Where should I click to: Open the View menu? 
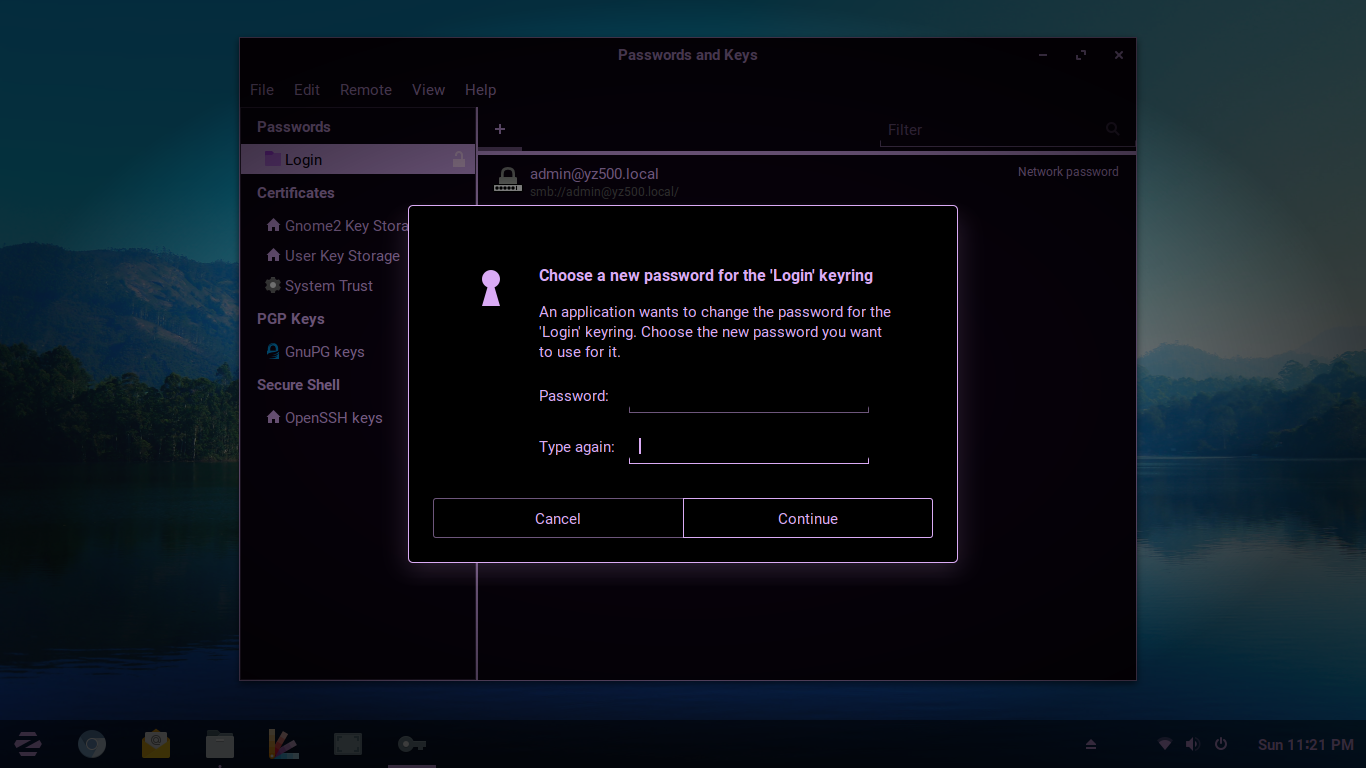pyautogui.click(x=428, y=90)
